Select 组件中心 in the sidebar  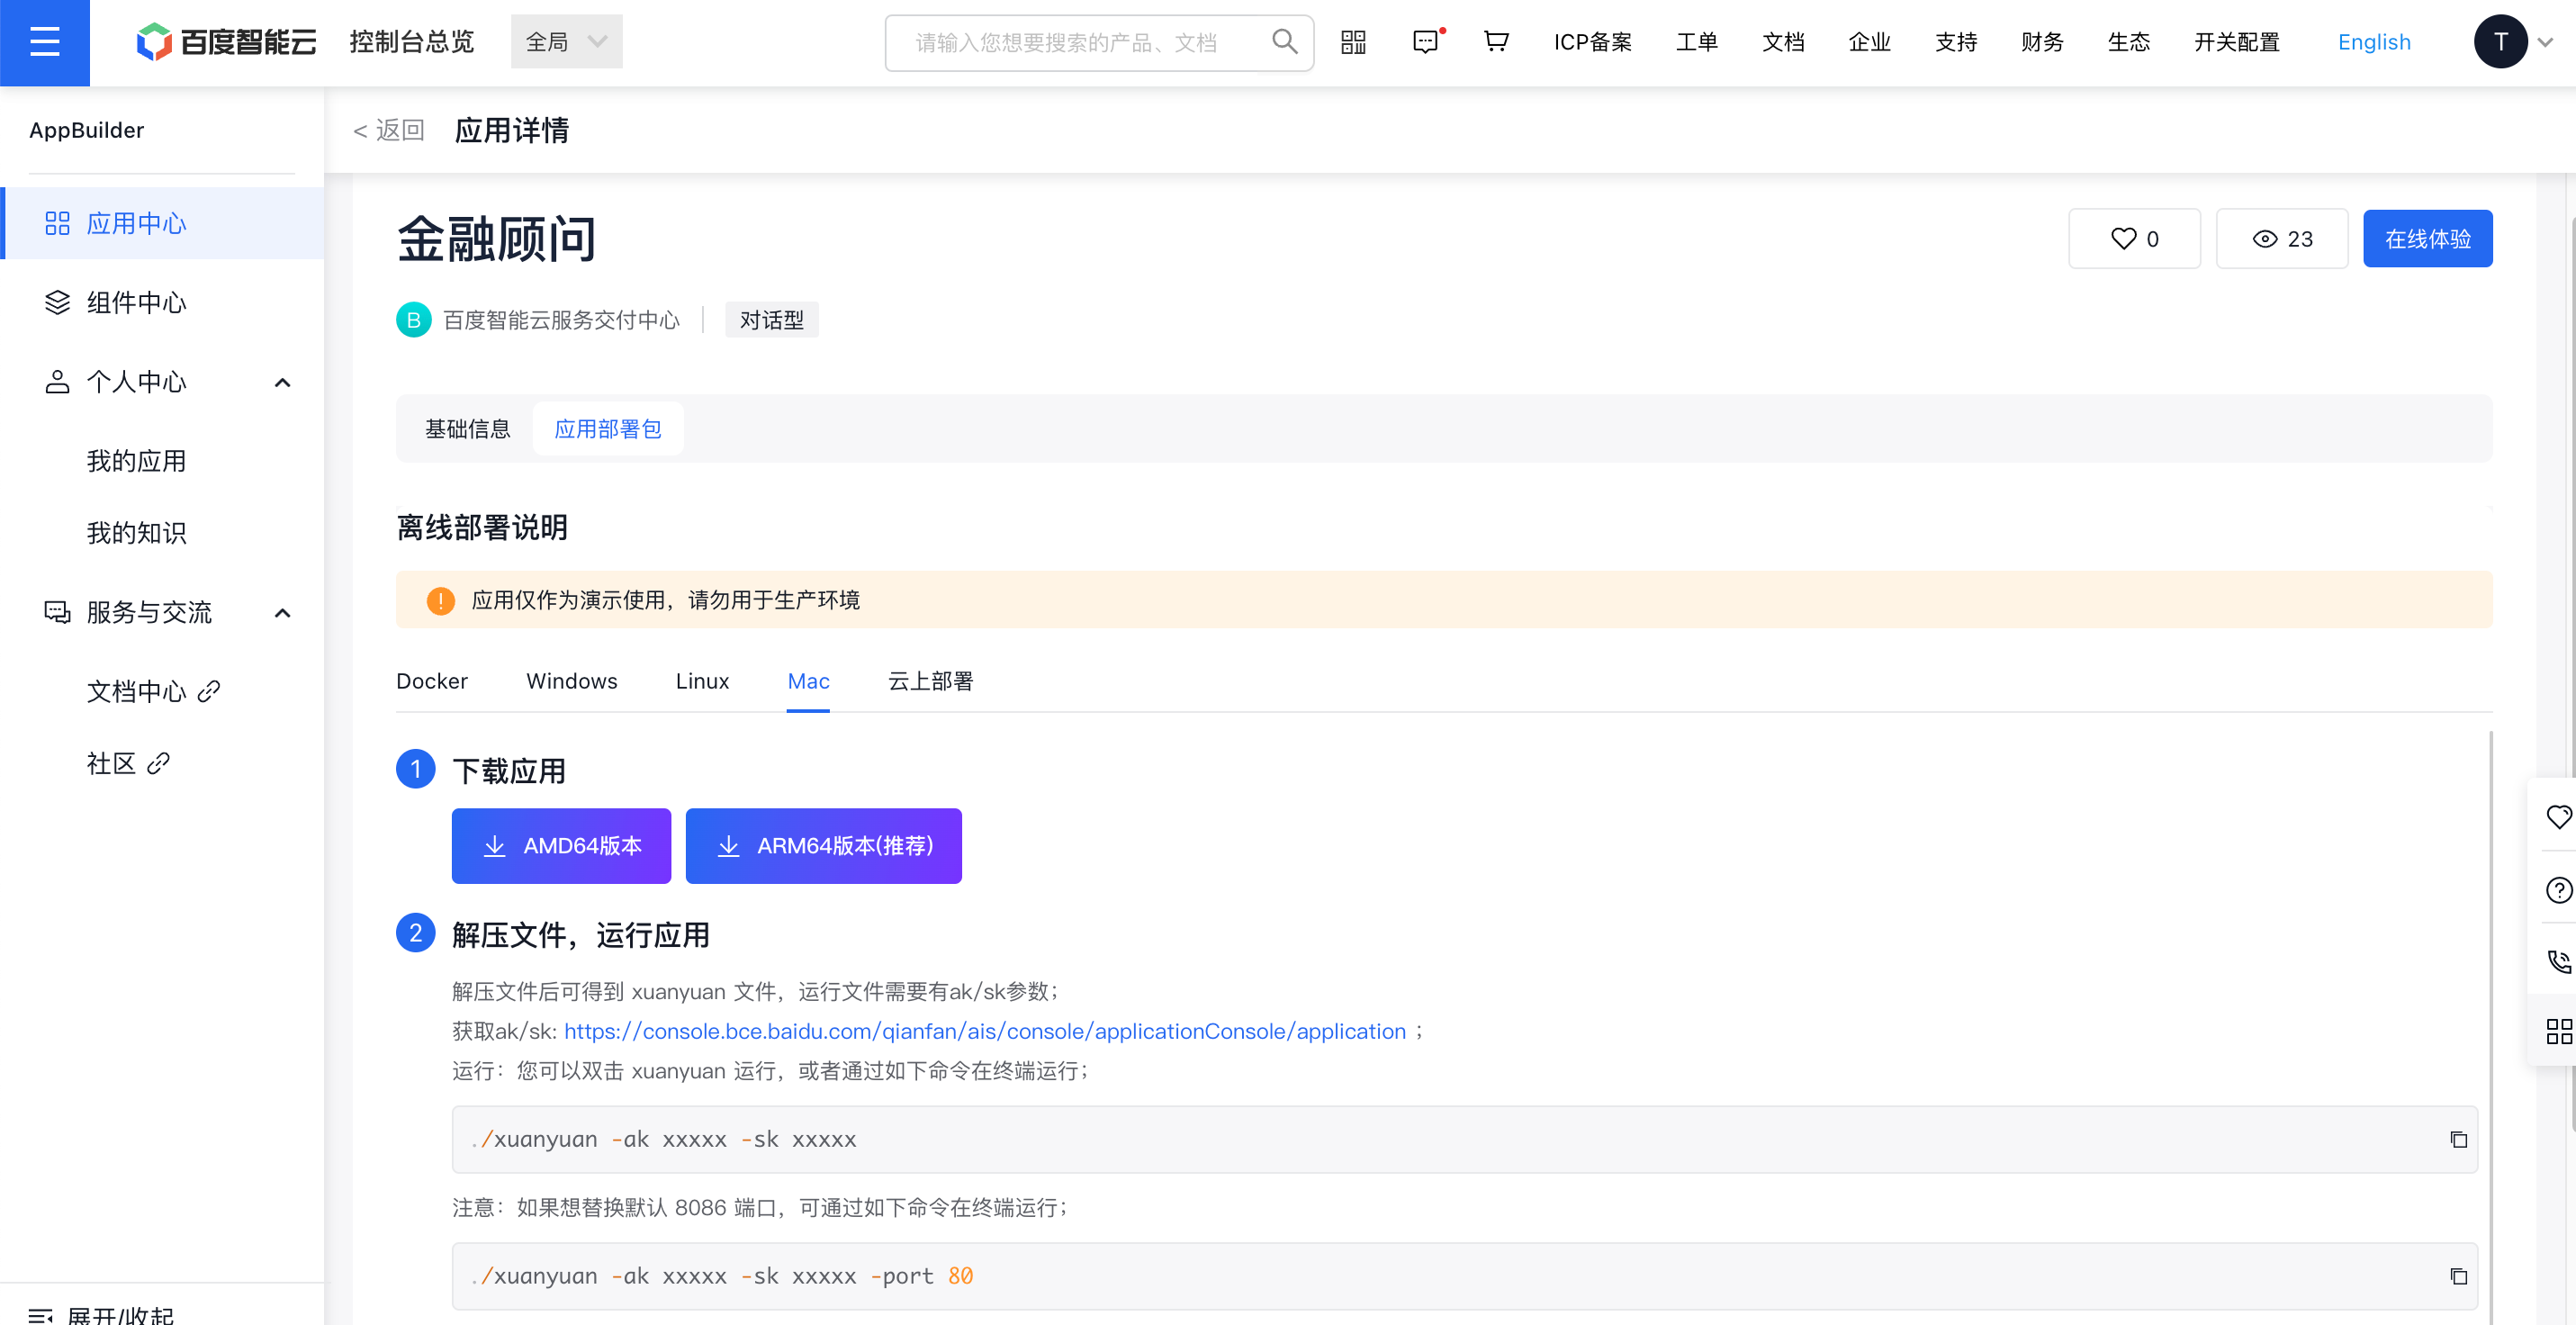164,302
